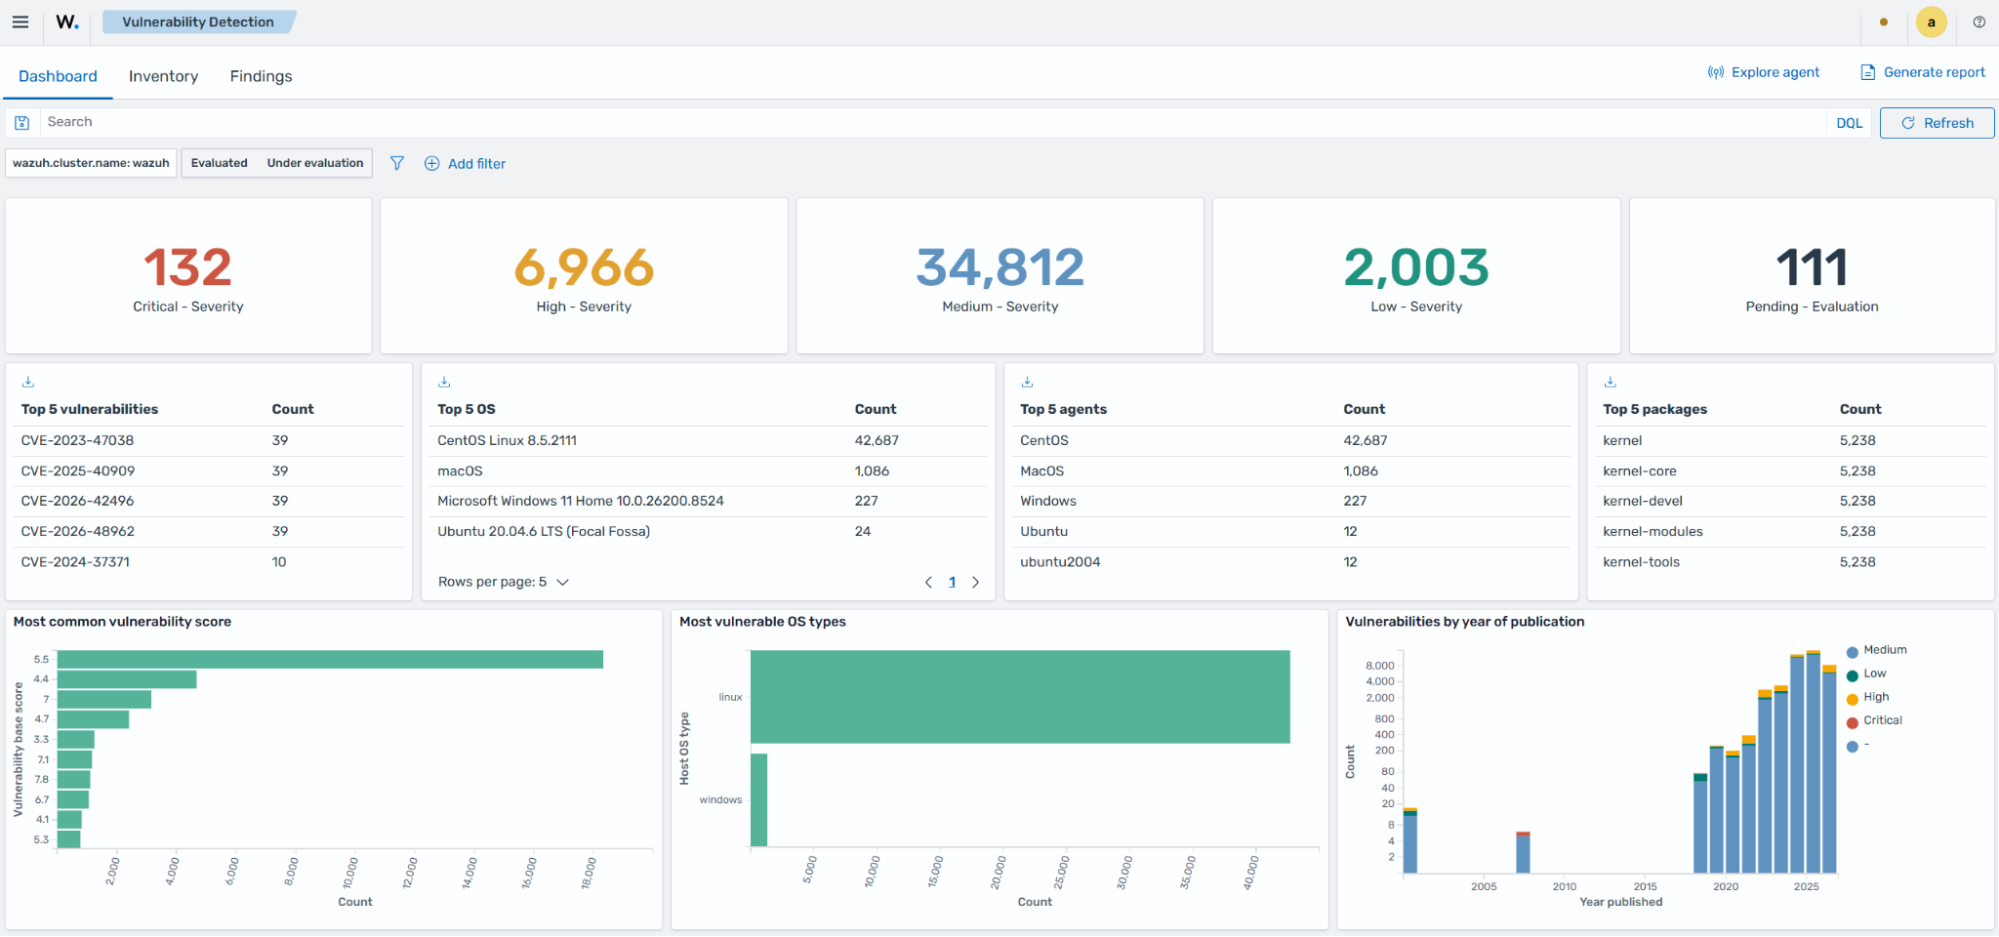
Task: Click the filter funnel icon
Action: coord(397,163)
